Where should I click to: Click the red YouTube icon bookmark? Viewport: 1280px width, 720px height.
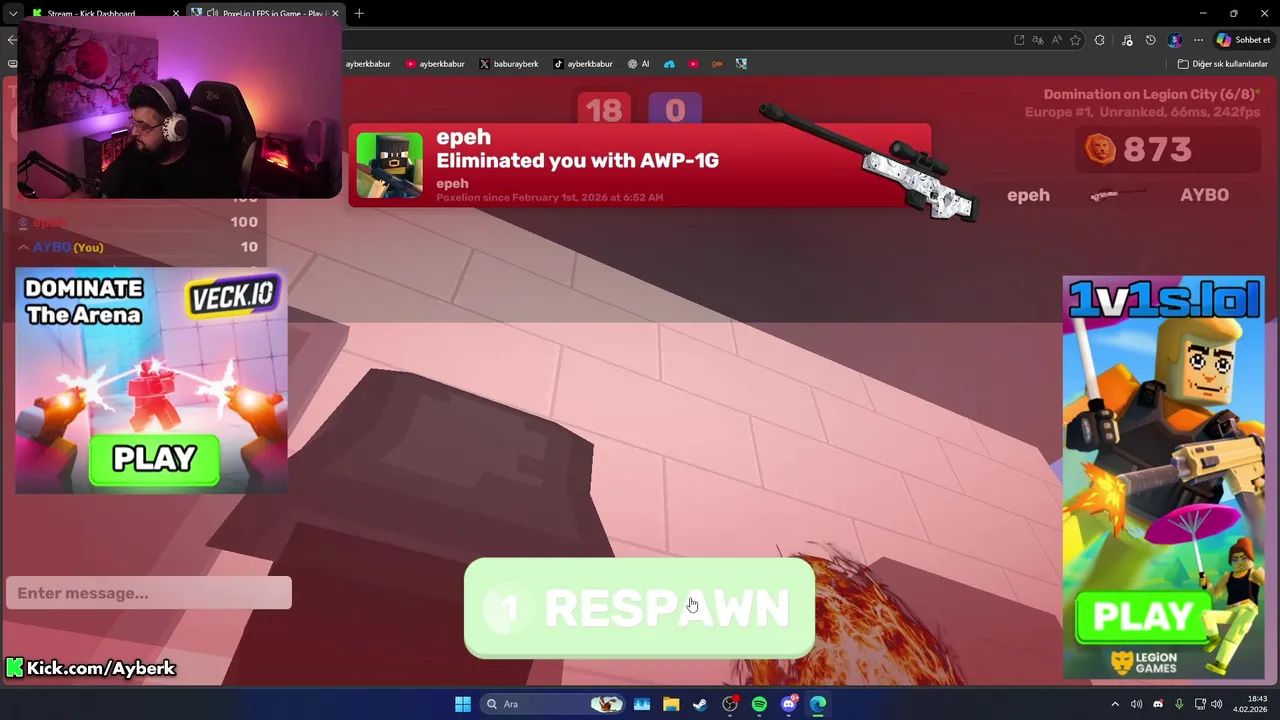coord(693,64)
